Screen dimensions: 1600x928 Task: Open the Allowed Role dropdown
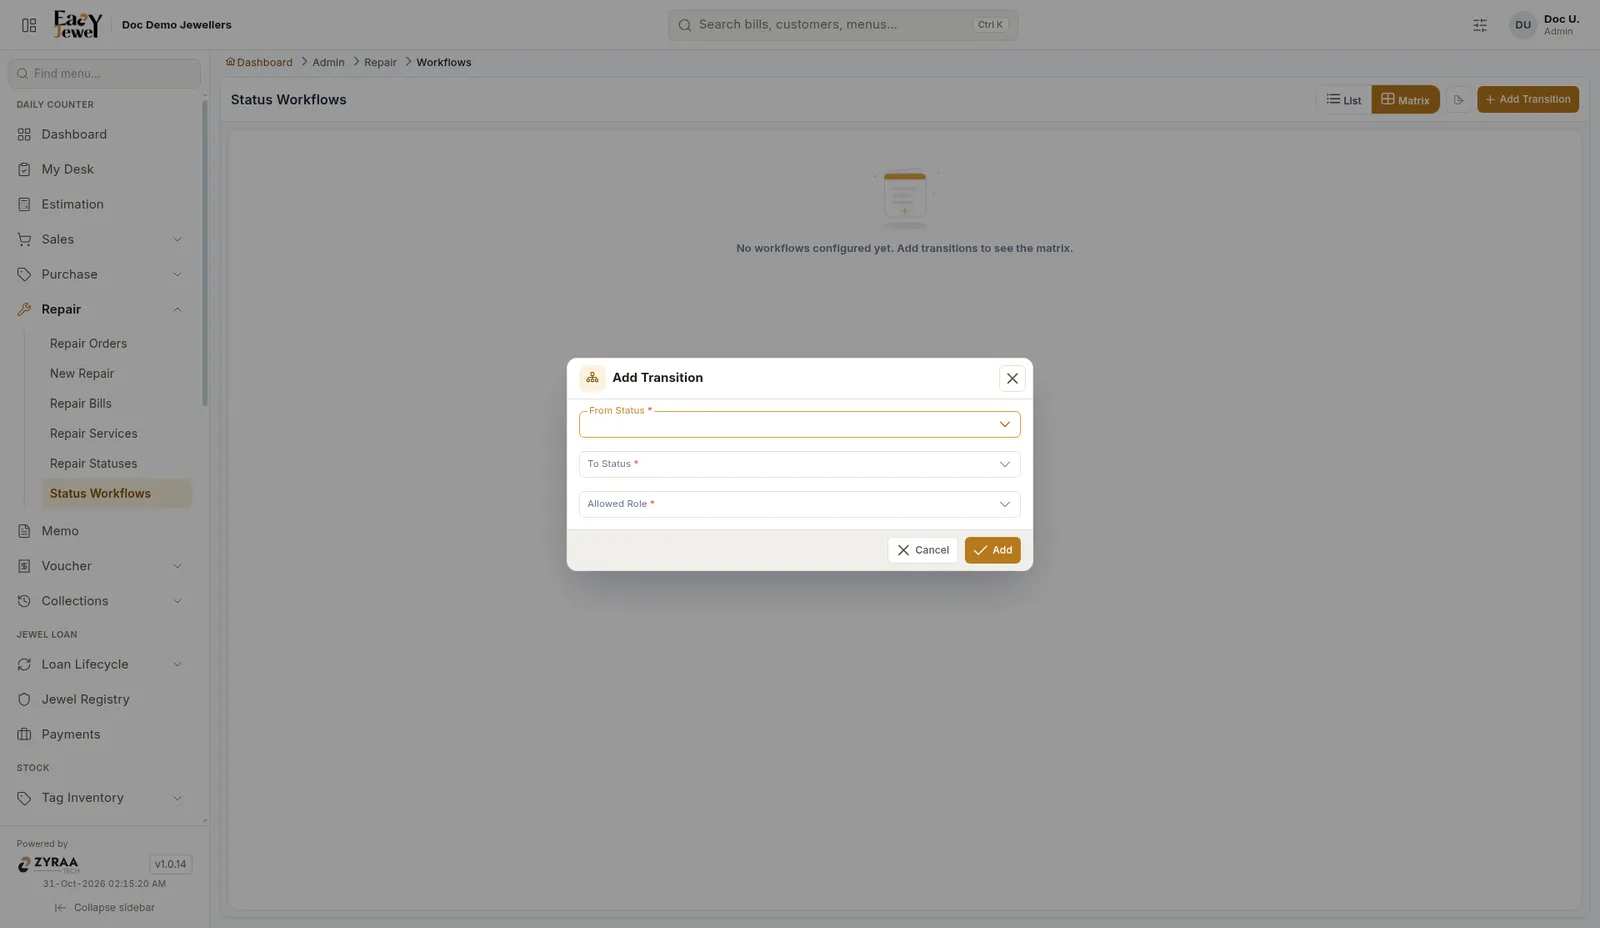pos(799,504)
